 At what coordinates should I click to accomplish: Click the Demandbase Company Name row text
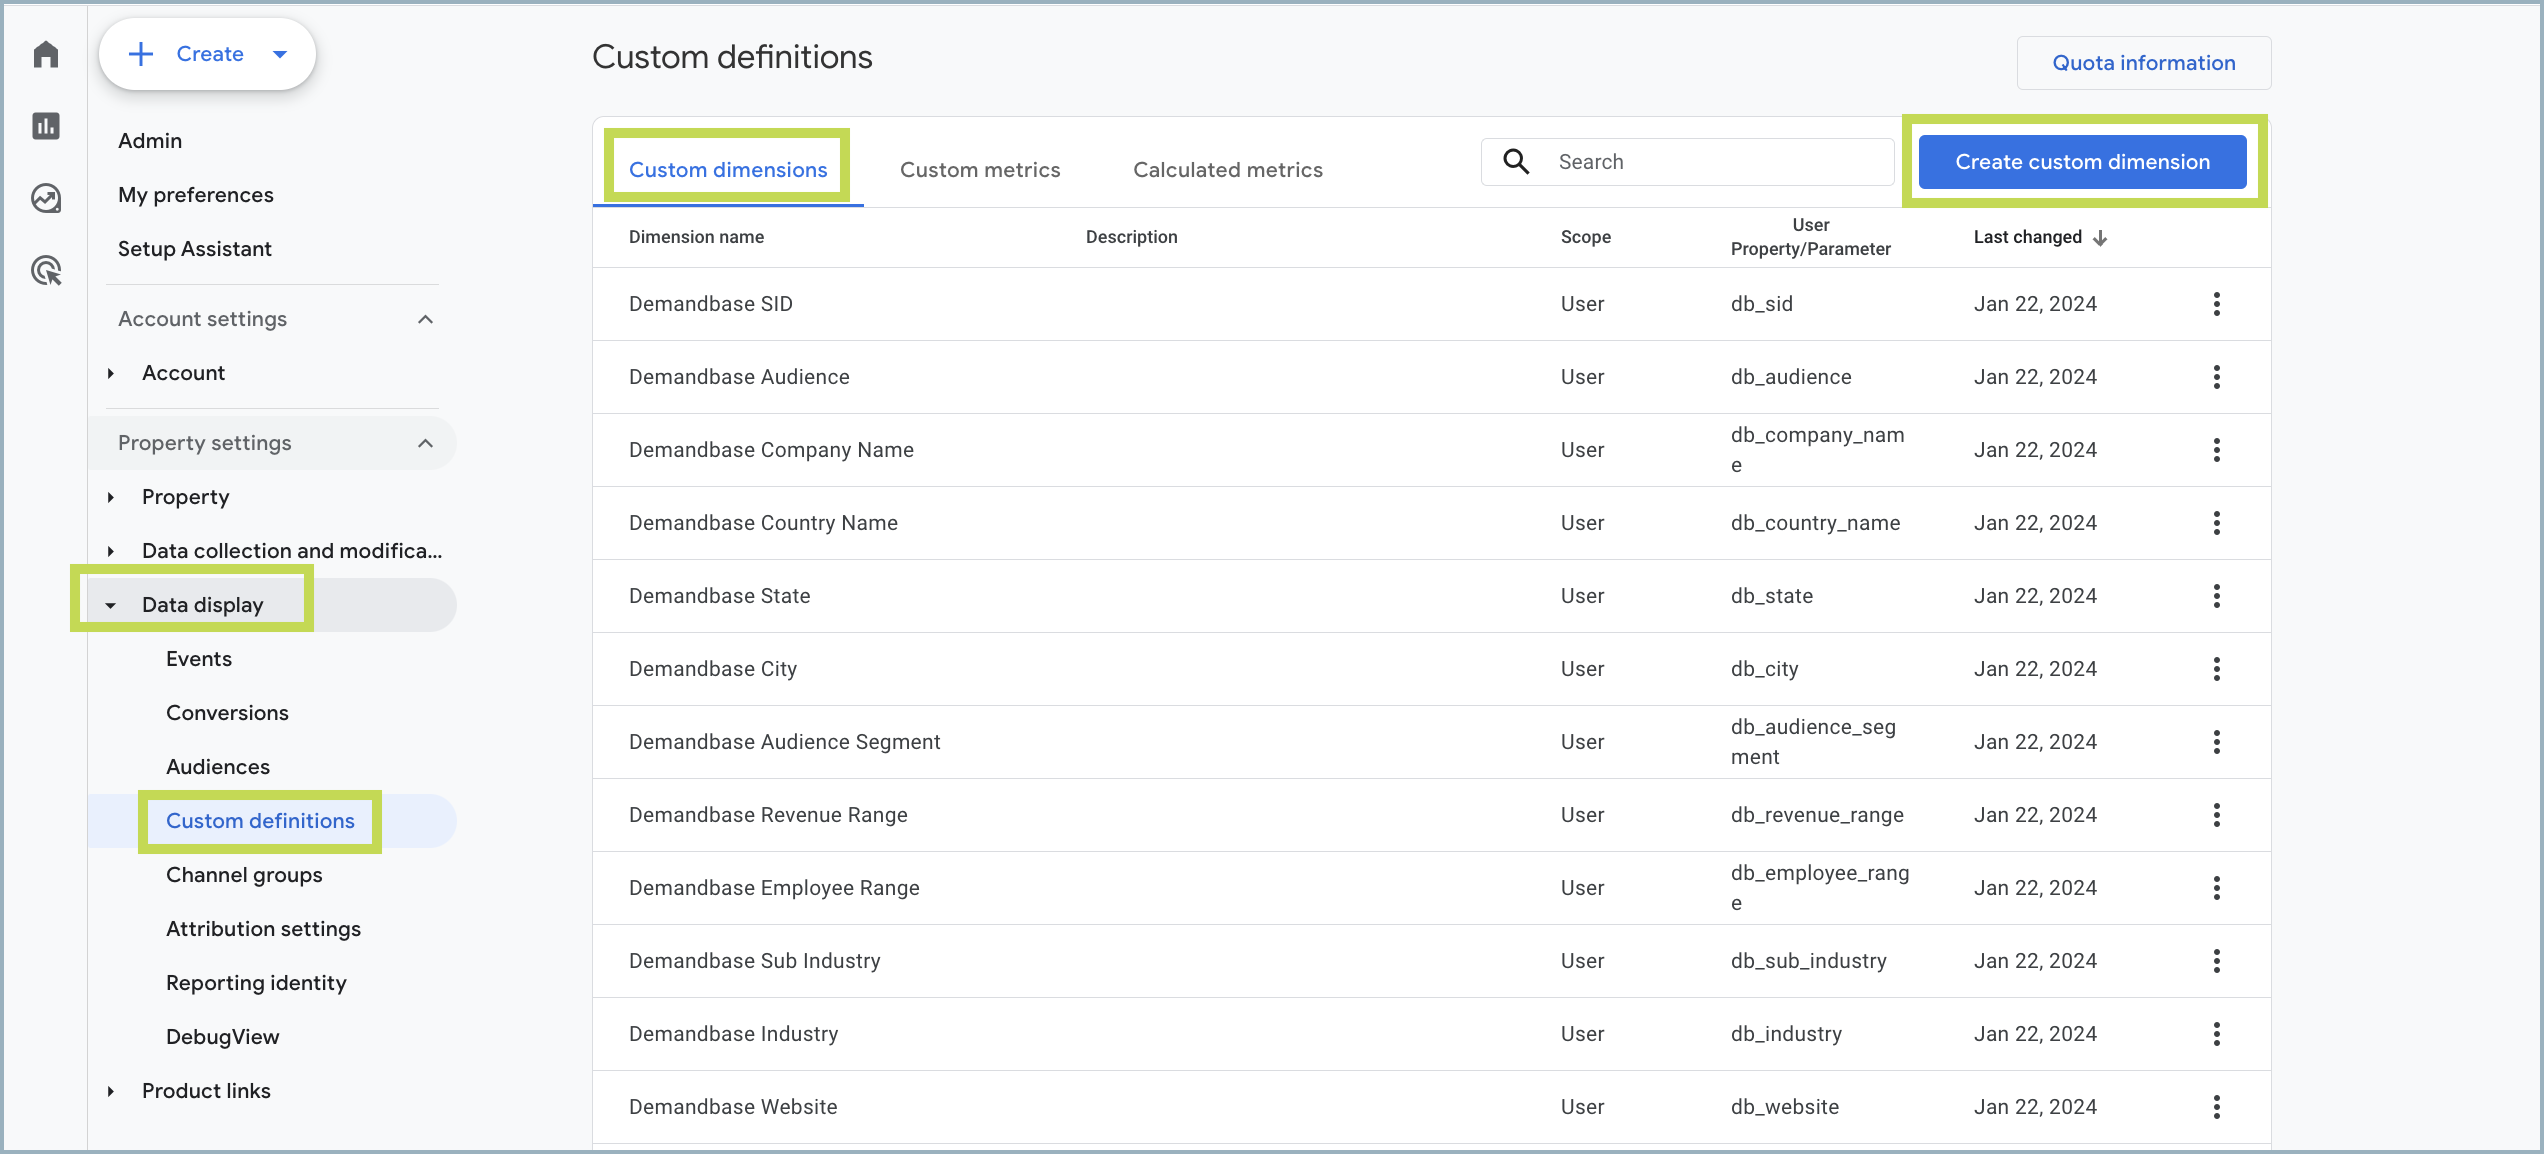point(771,450)
